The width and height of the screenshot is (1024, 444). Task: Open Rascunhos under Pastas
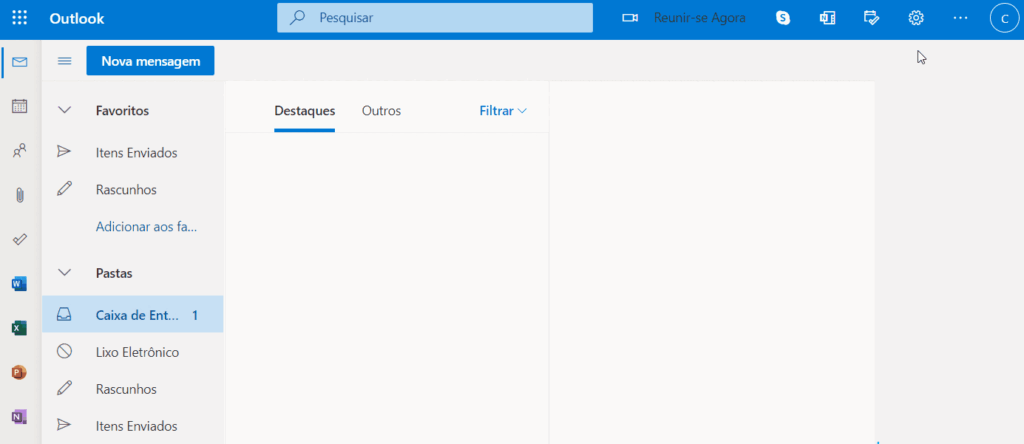point(133,389)
